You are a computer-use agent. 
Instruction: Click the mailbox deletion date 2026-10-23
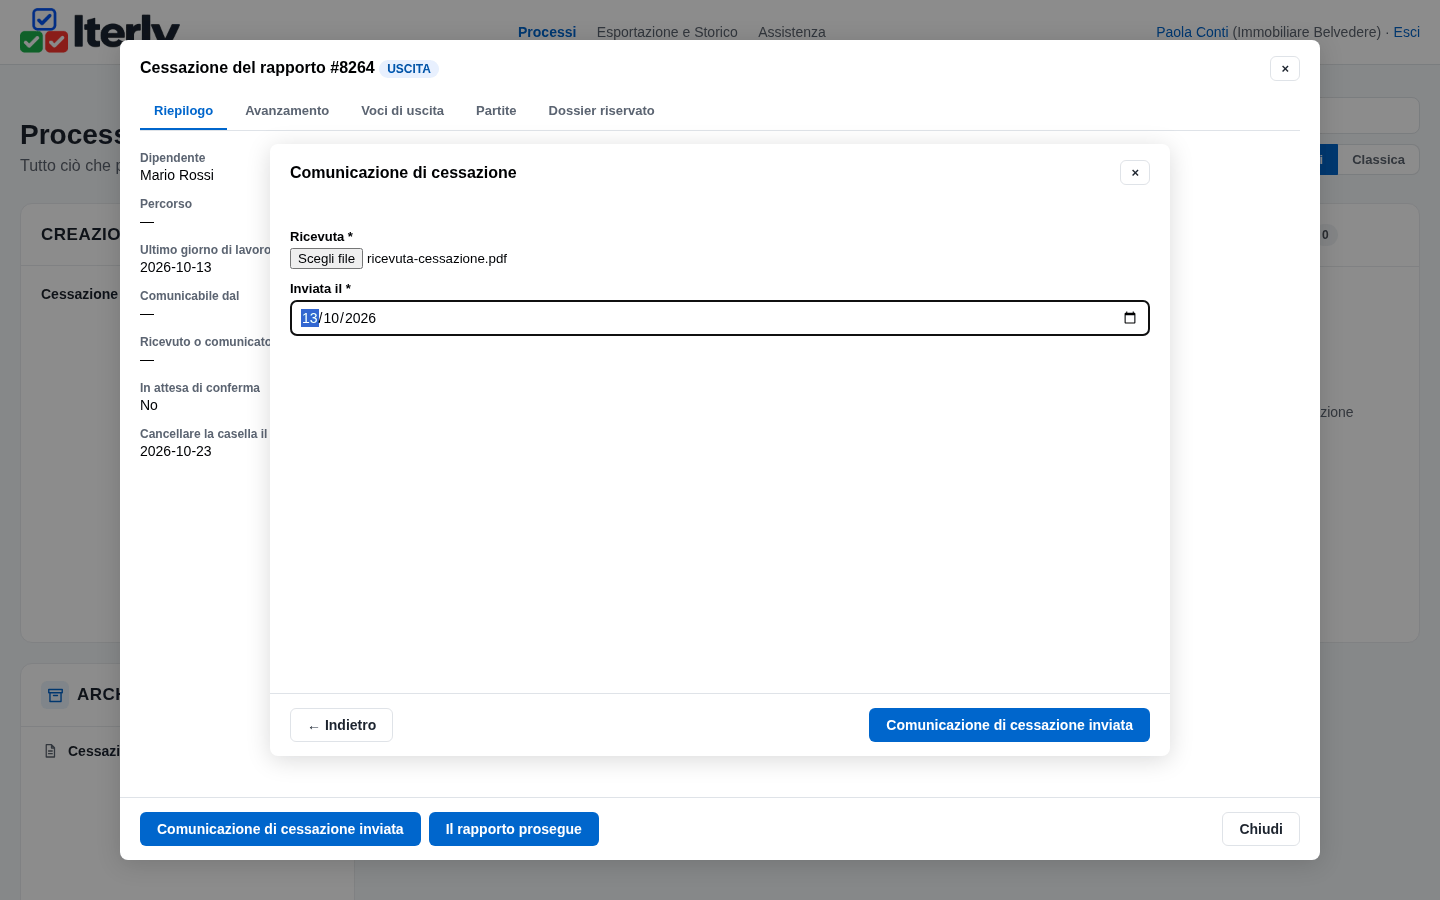[176, 451]
